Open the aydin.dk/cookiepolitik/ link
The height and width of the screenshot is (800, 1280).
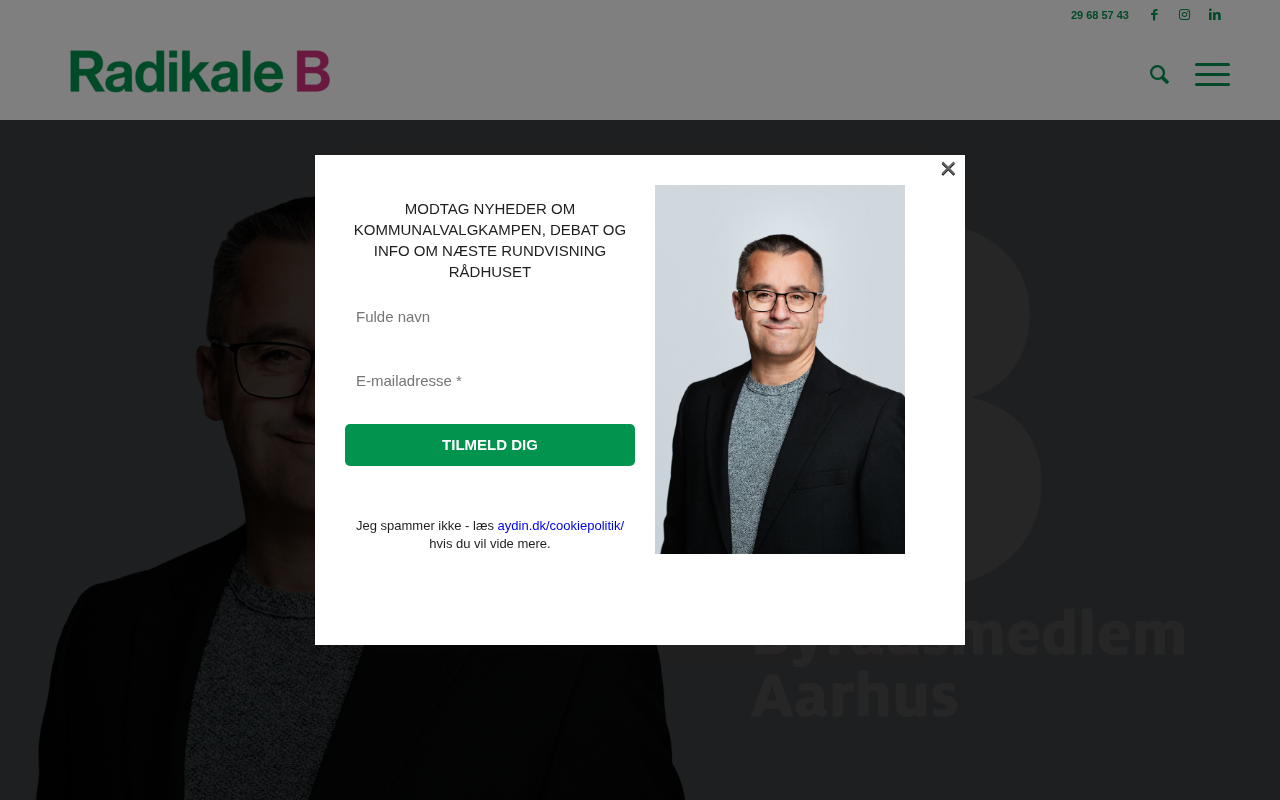click(561, 526)
